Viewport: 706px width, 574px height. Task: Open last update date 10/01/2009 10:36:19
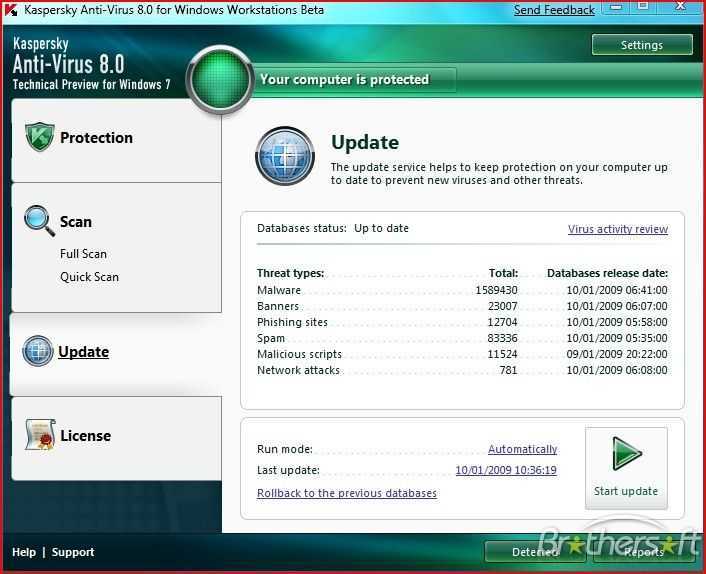tap(506, 470)
